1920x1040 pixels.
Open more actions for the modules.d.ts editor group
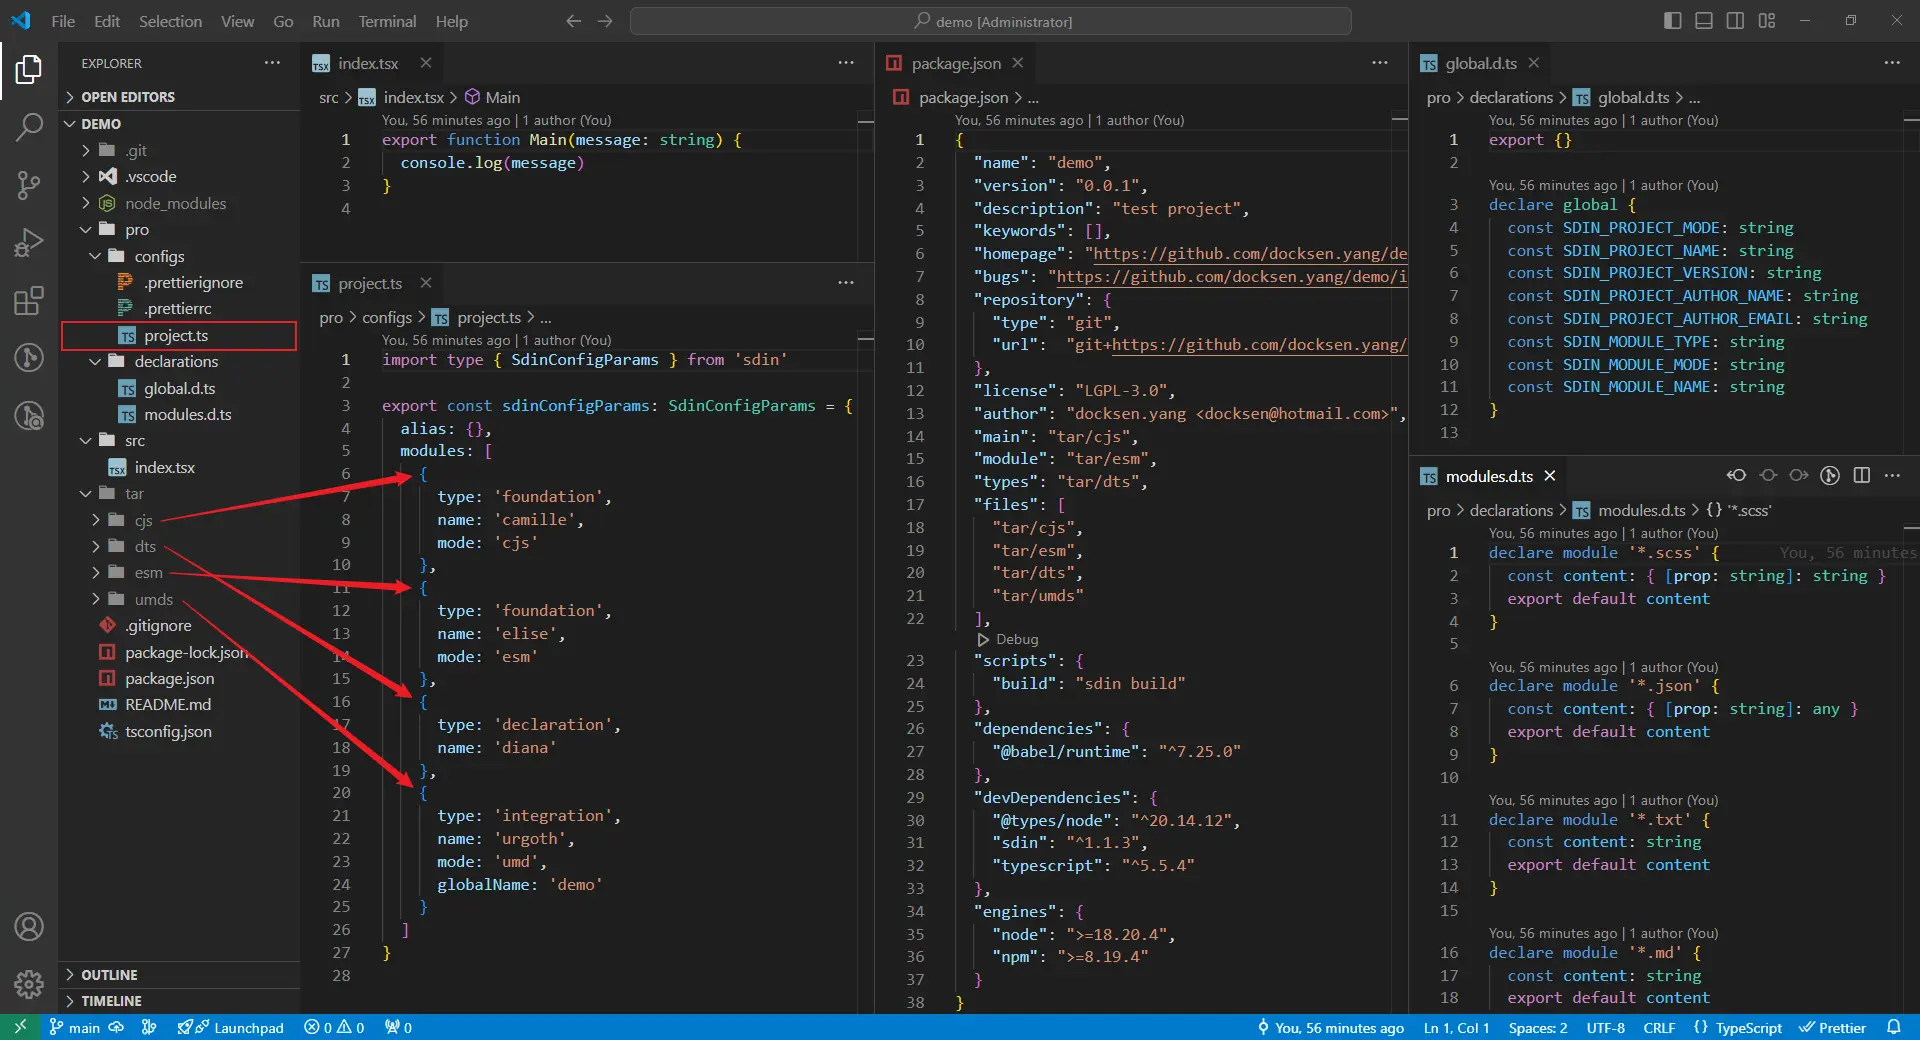(x=1892, y=476)
